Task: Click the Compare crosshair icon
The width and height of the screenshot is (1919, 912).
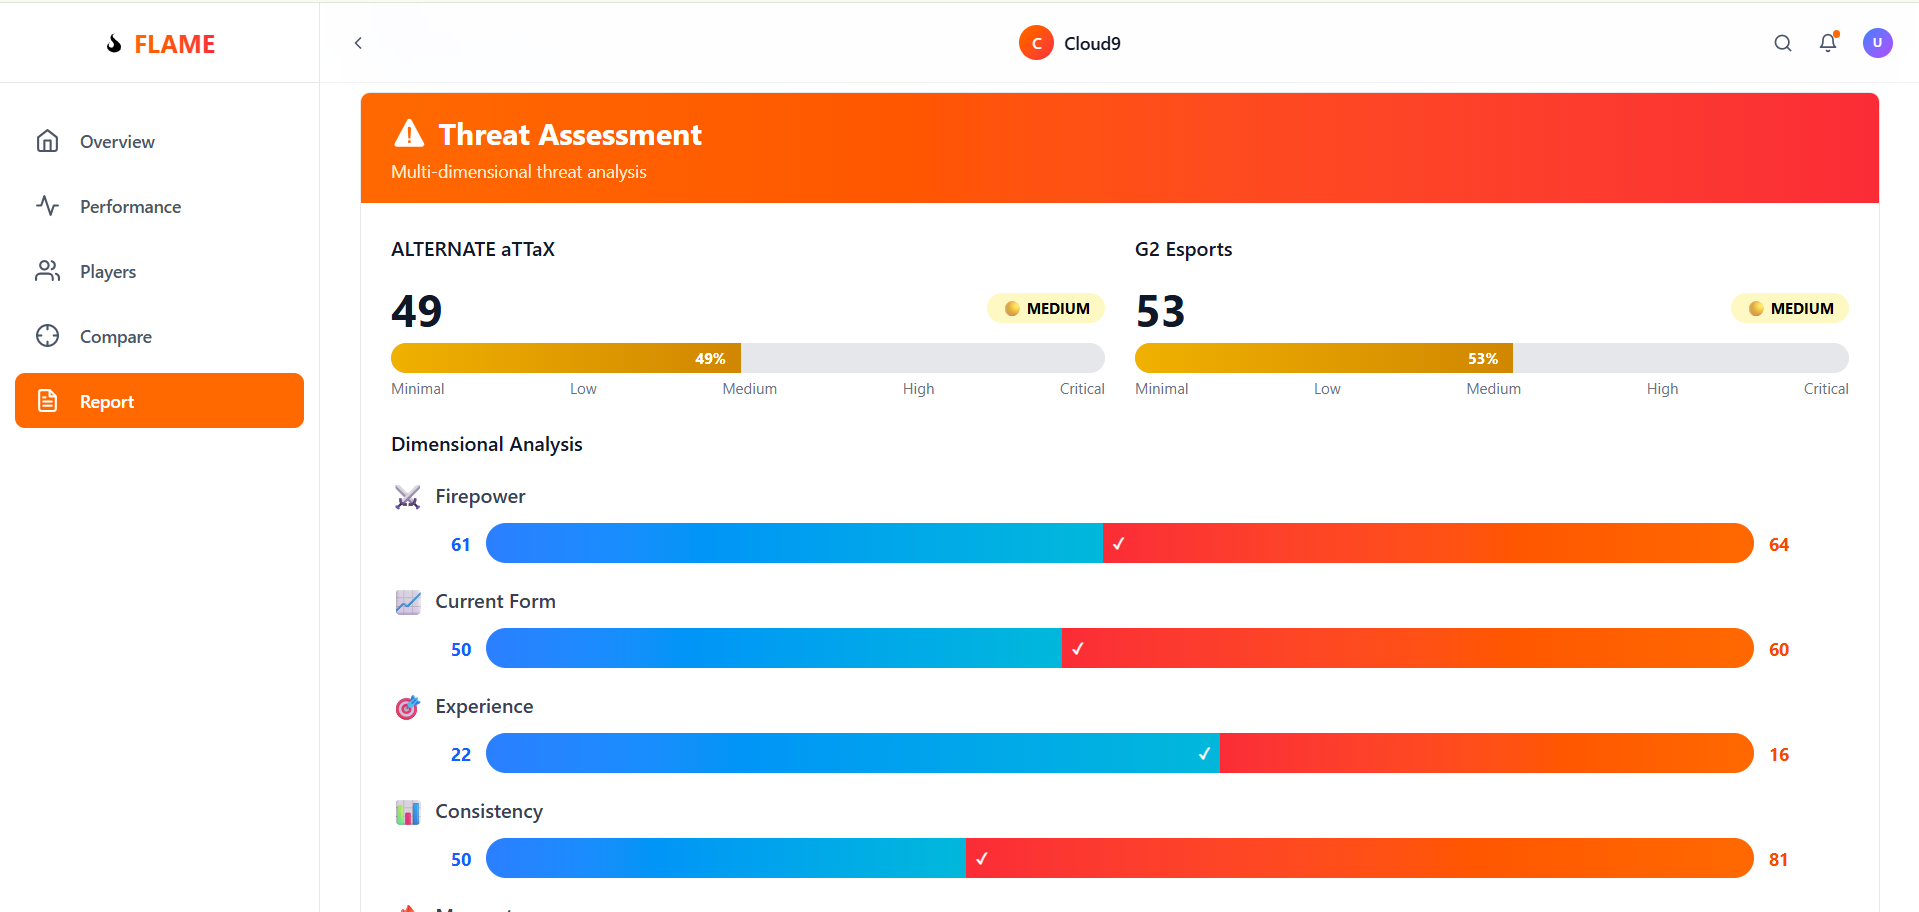Action: coord(47,336)
